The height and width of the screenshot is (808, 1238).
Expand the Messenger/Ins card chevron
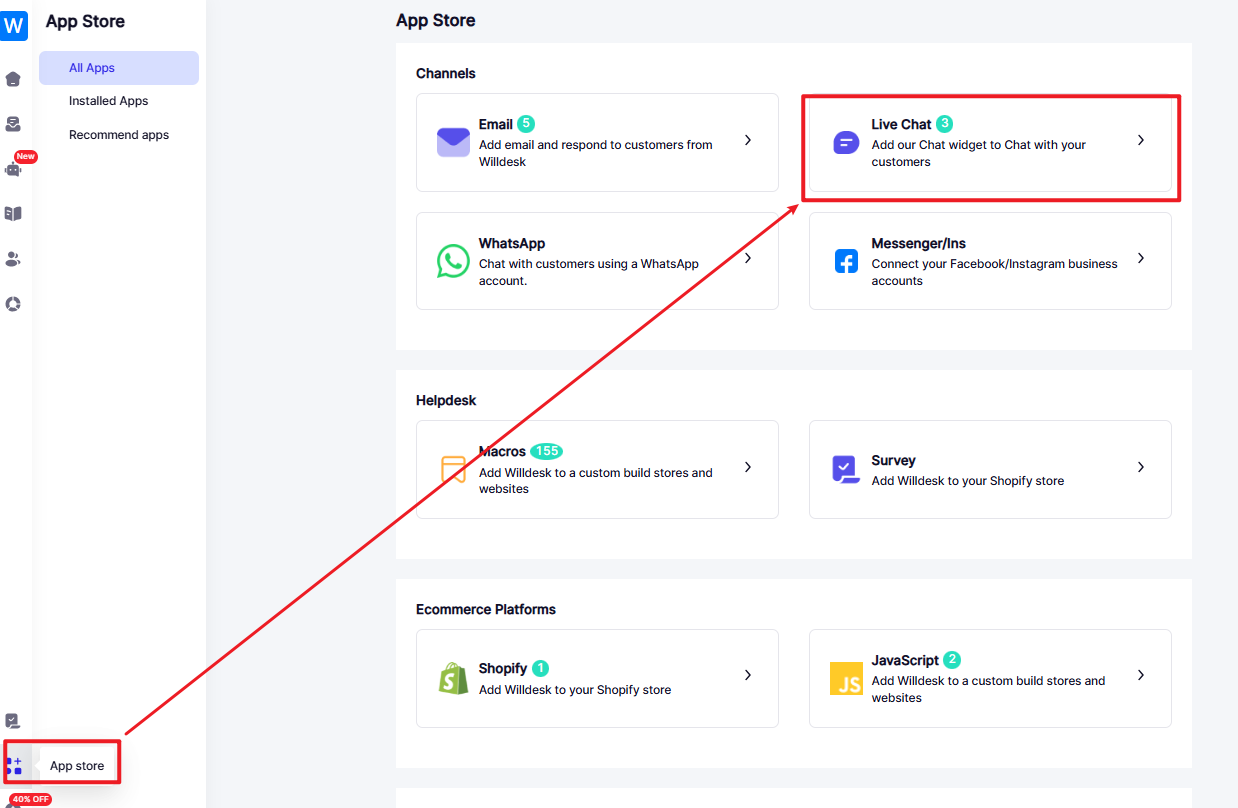tap(1141, 258)
